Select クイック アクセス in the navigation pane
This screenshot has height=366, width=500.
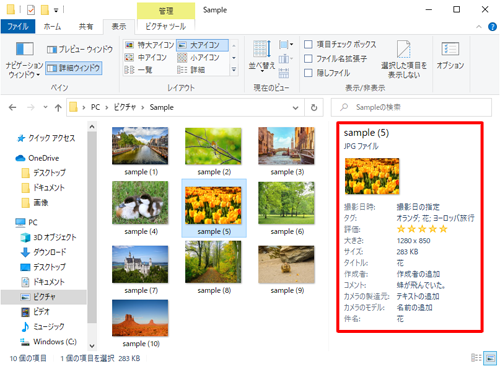click(46, 138)
